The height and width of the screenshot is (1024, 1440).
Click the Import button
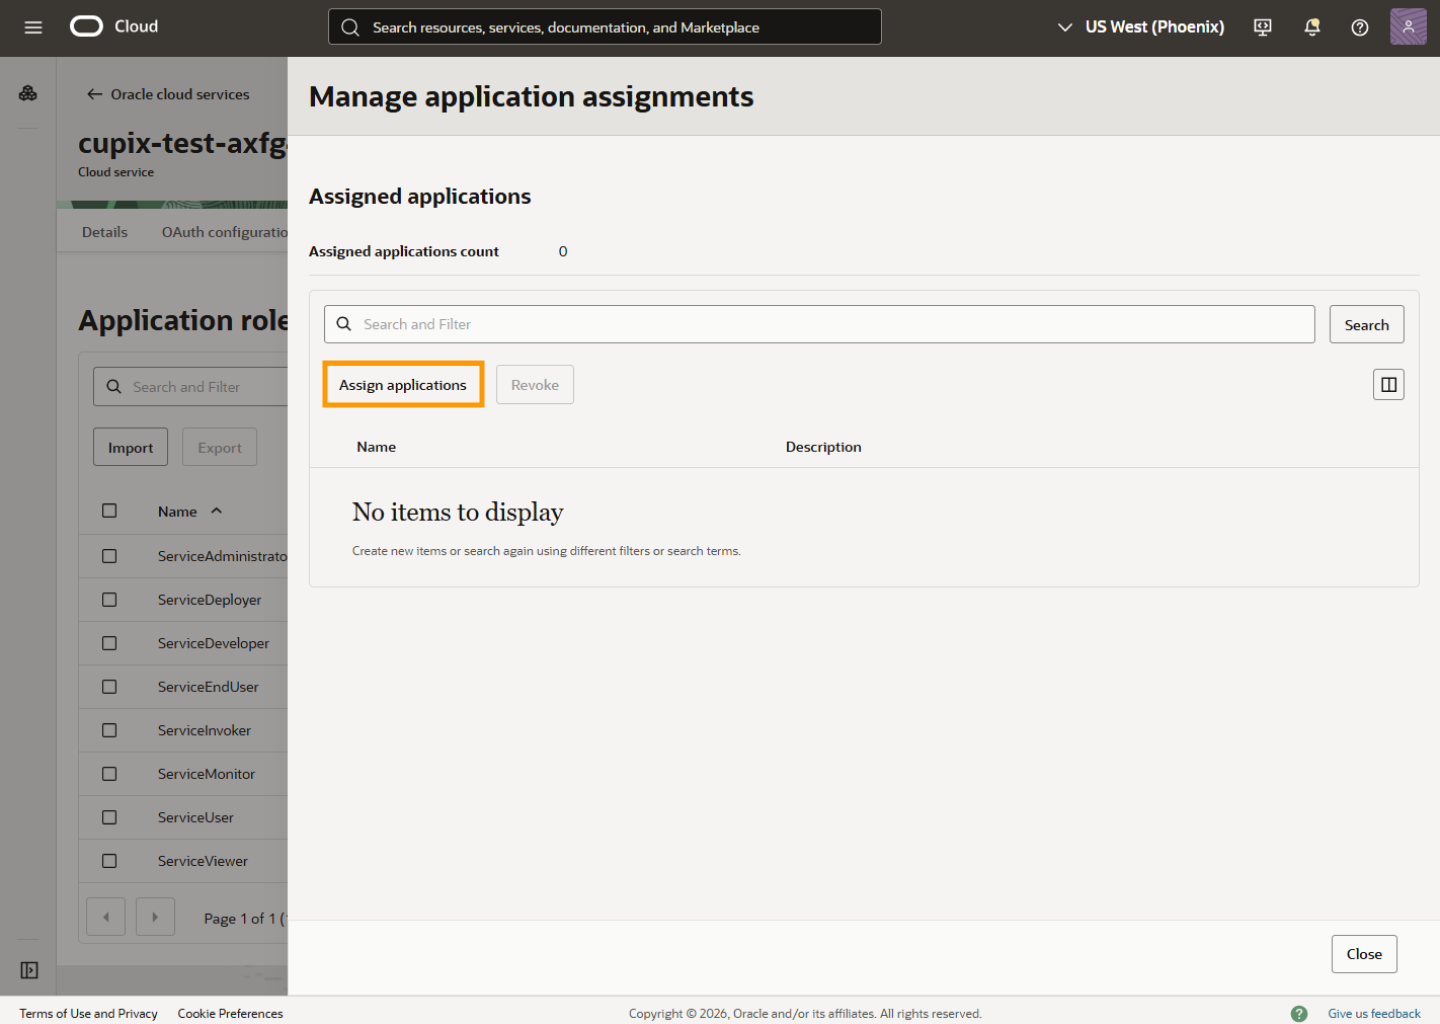coord(131,448)
